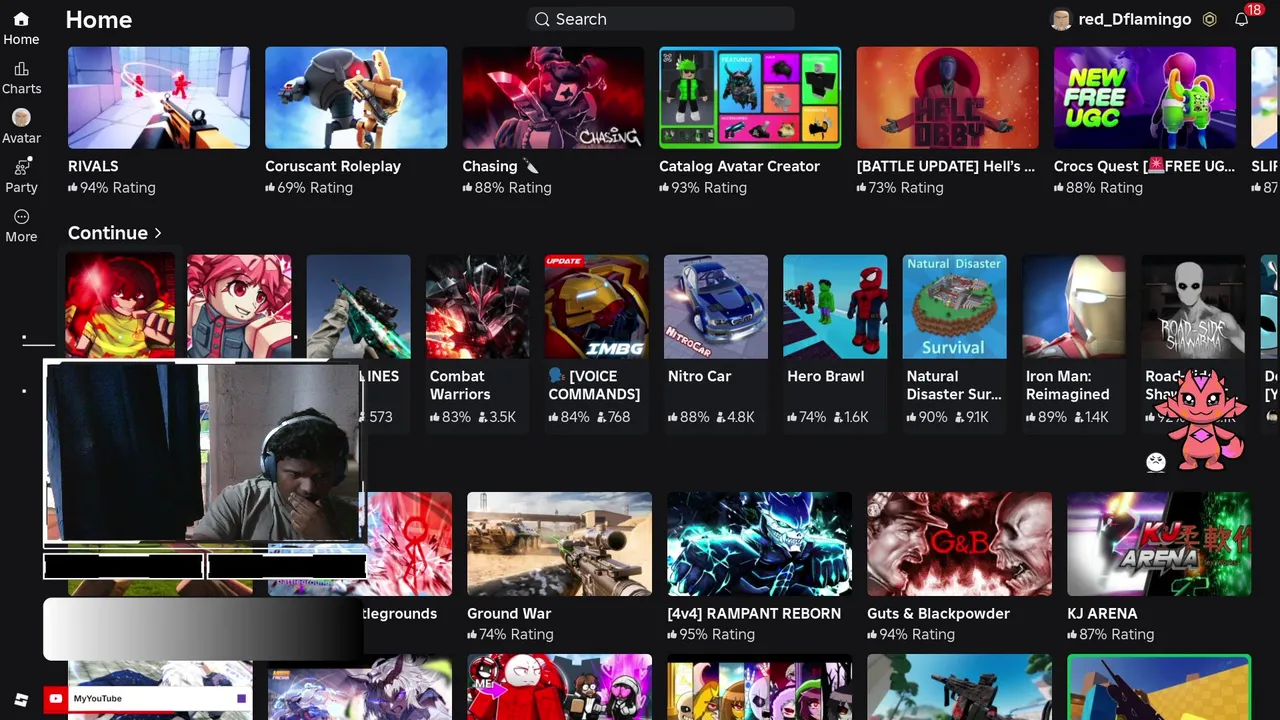The image size is (1280, 720).
Task: Click the Continue section heading
Action: 108,233
